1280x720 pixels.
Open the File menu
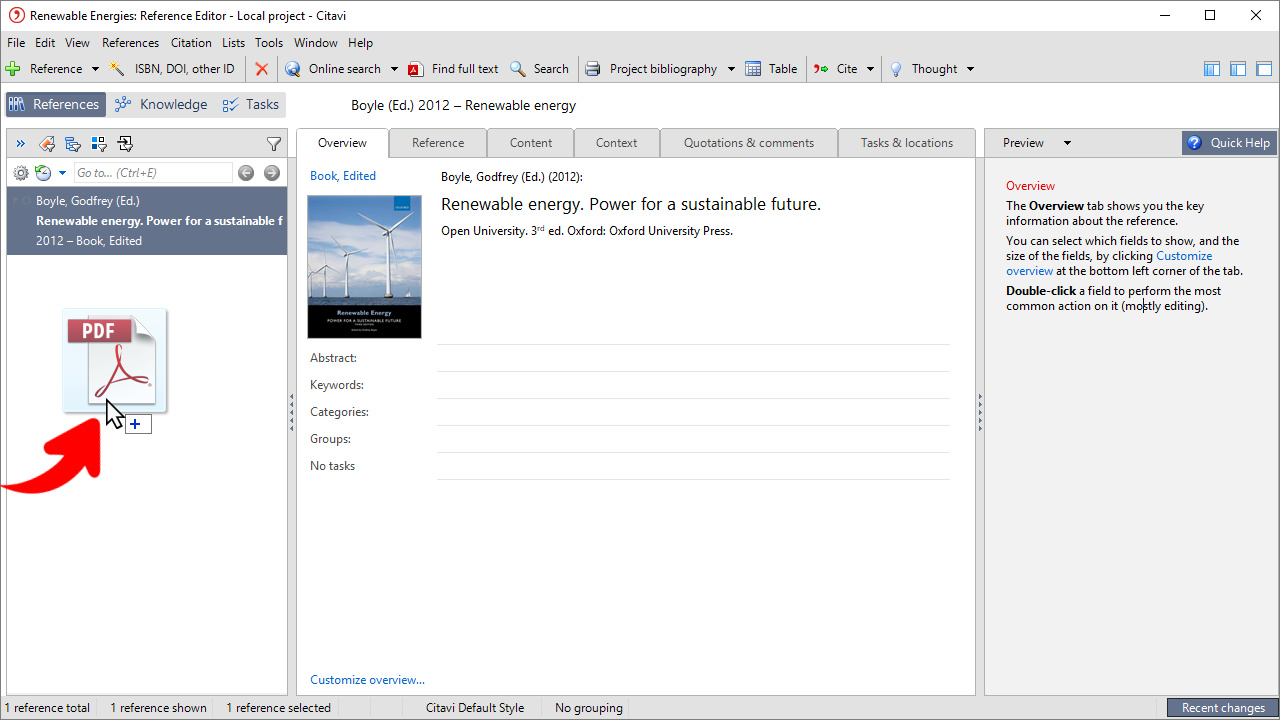(16, 43)
